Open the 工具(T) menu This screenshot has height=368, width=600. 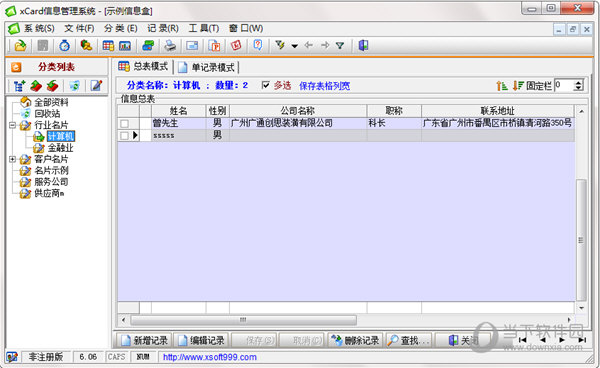[x=204, y=28]
